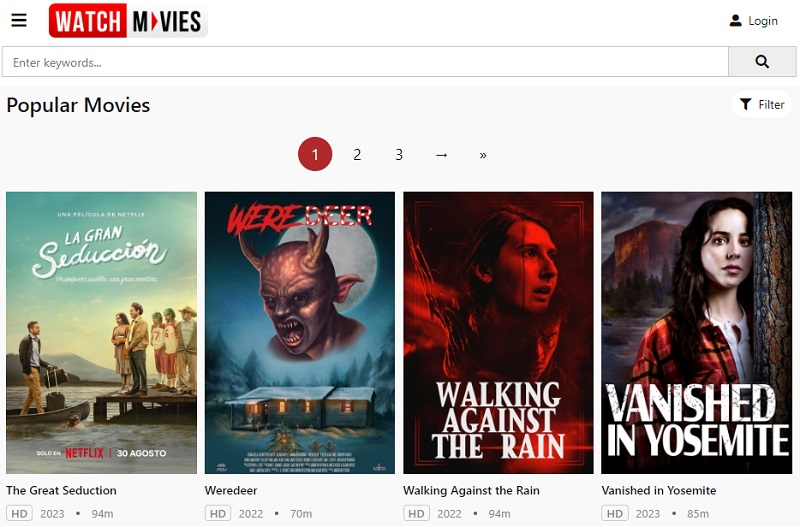Click The Great Seduction title link
The width and height of the screenshot is (800, 527).
click(x=61, y=490)
